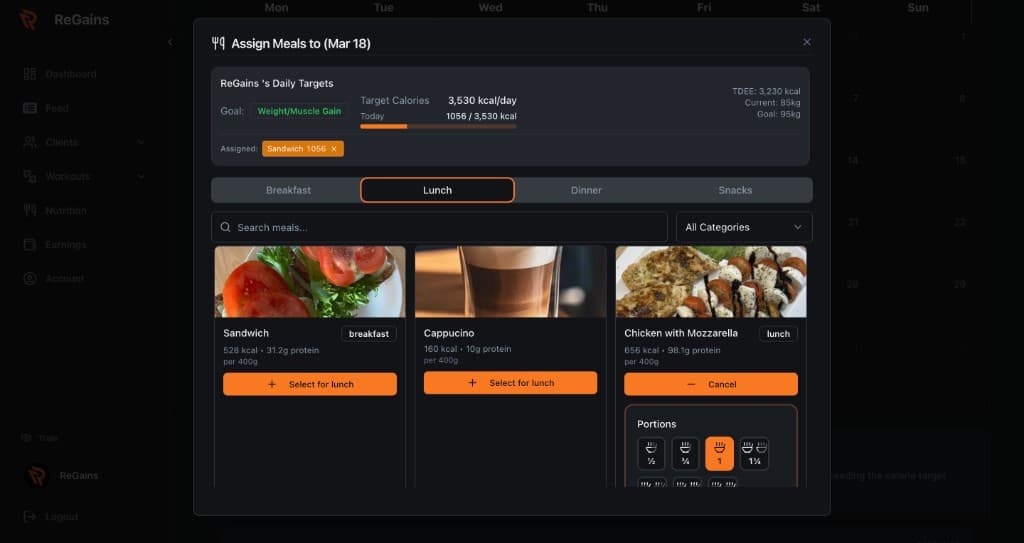Close the Assign Meals dialog

(x=807, y=42)
